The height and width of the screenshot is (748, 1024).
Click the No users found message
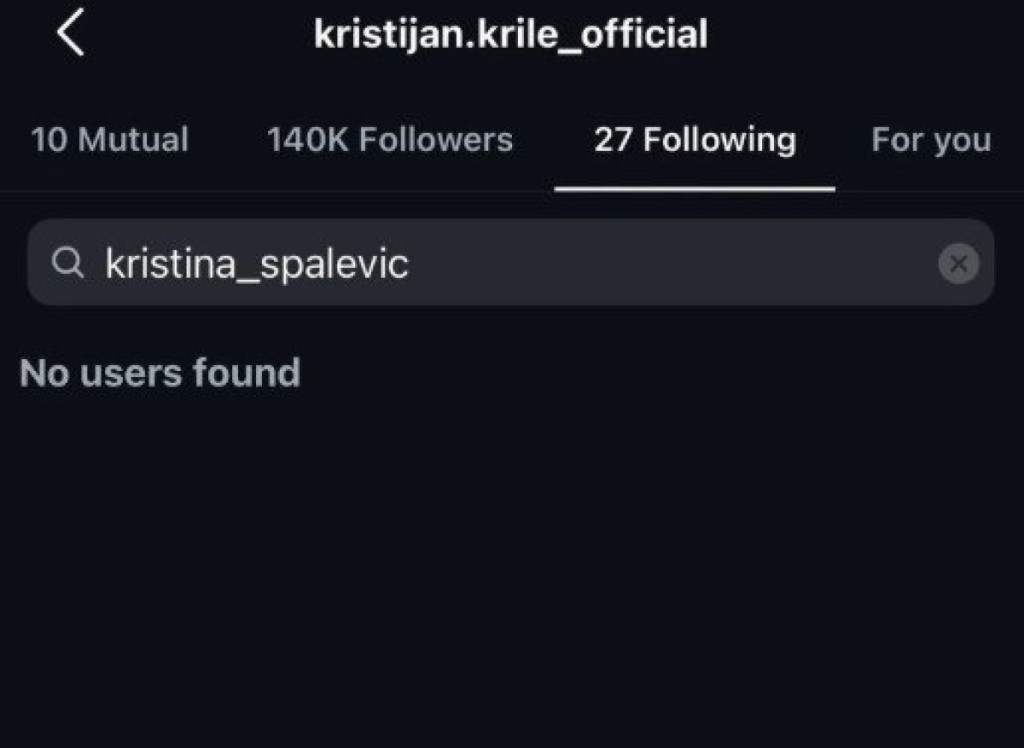160,373
